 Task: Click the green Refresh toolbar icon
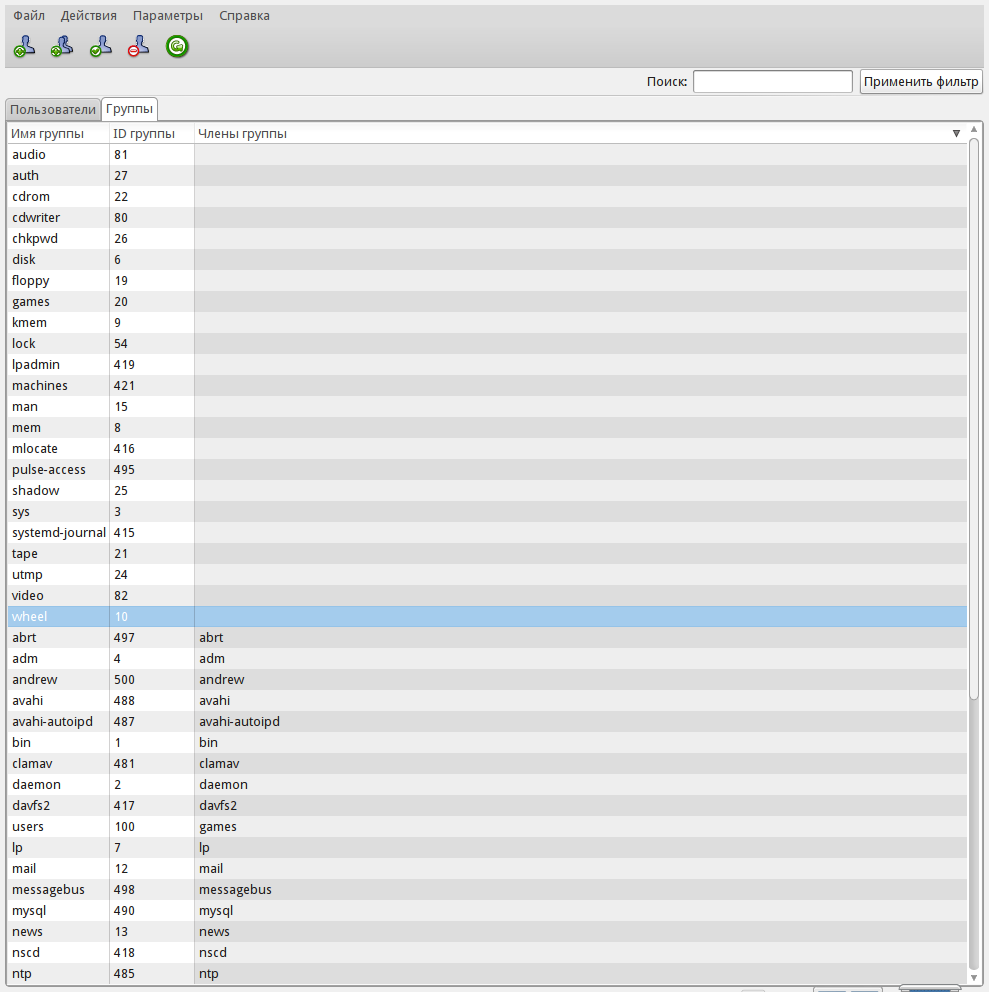coord(177,46)
